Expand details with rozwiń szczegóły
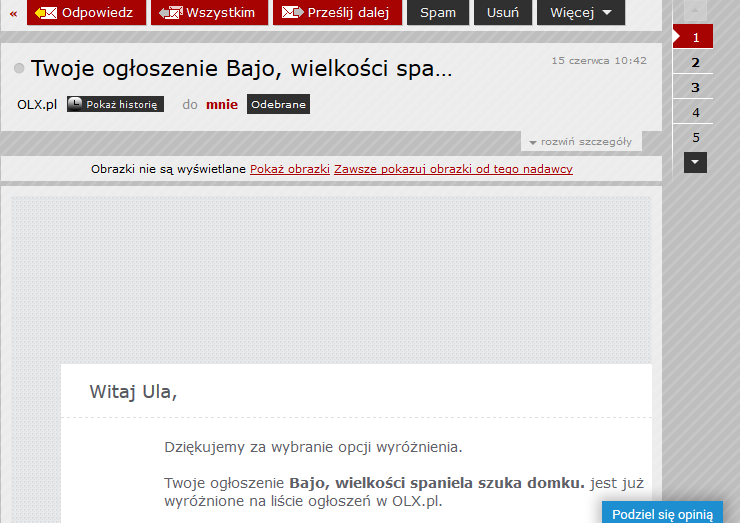 pyautogui.click(x=581, y=142)
